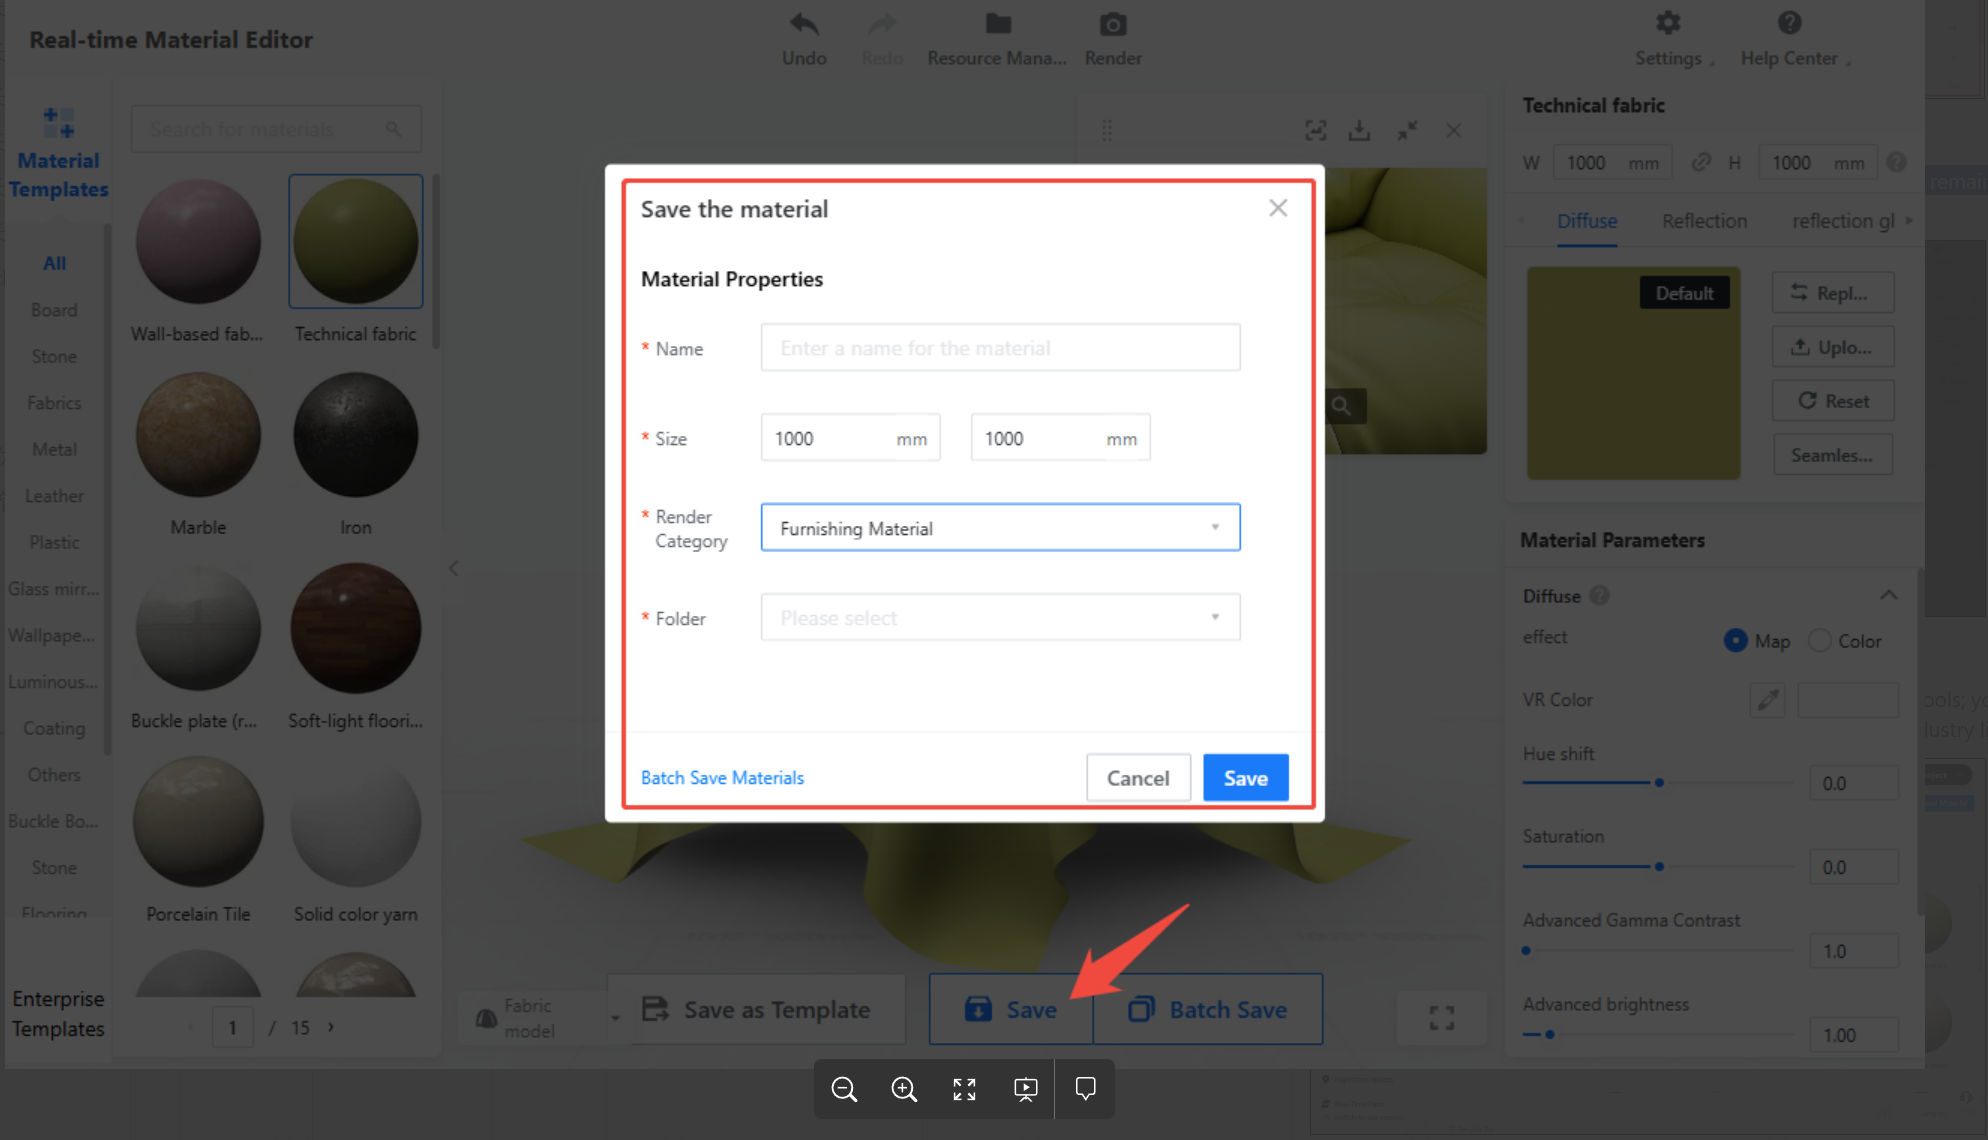Open Settings gear icon
The image size is (1988, 1140).
[x=1668, y=23]
